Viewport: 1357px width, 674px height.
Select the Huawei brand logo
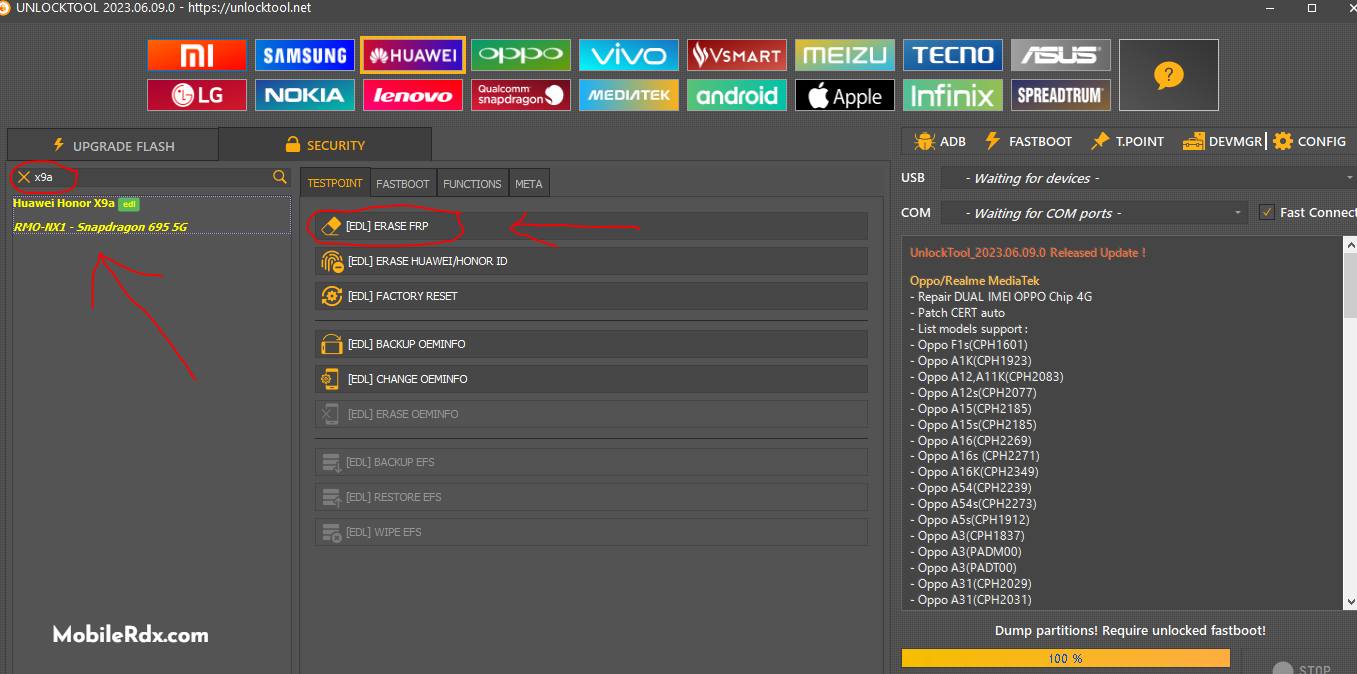(412, 55)
